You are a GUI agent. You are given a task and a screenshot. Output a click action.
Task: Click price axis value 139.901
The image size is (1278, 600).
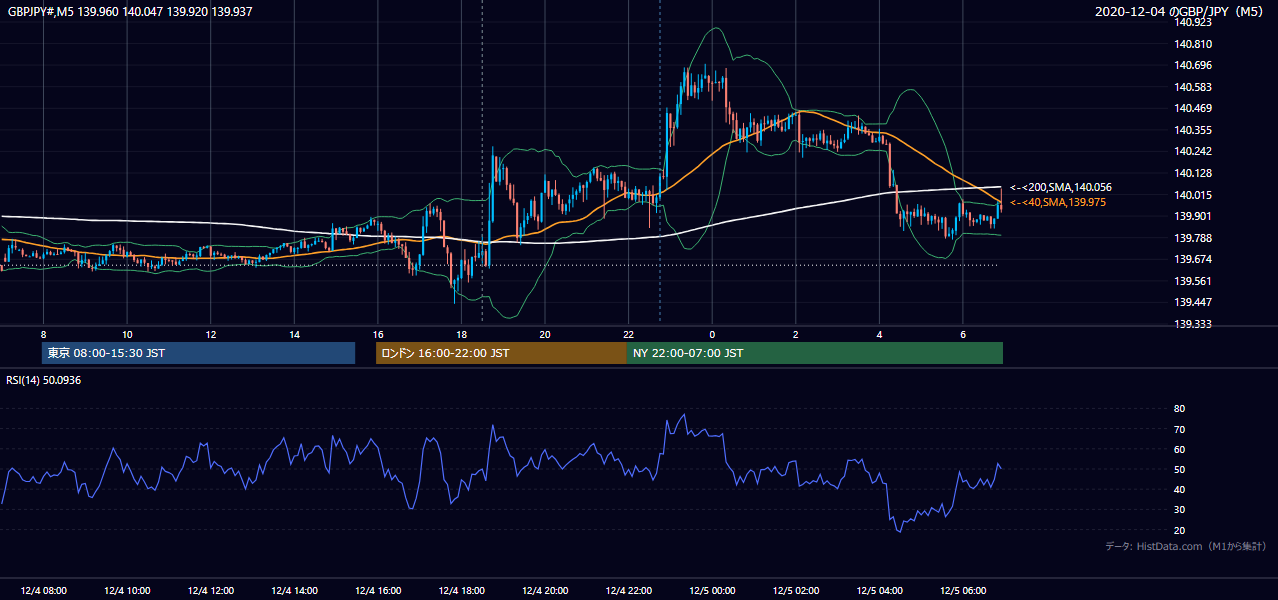click(x=1194, y=216)
